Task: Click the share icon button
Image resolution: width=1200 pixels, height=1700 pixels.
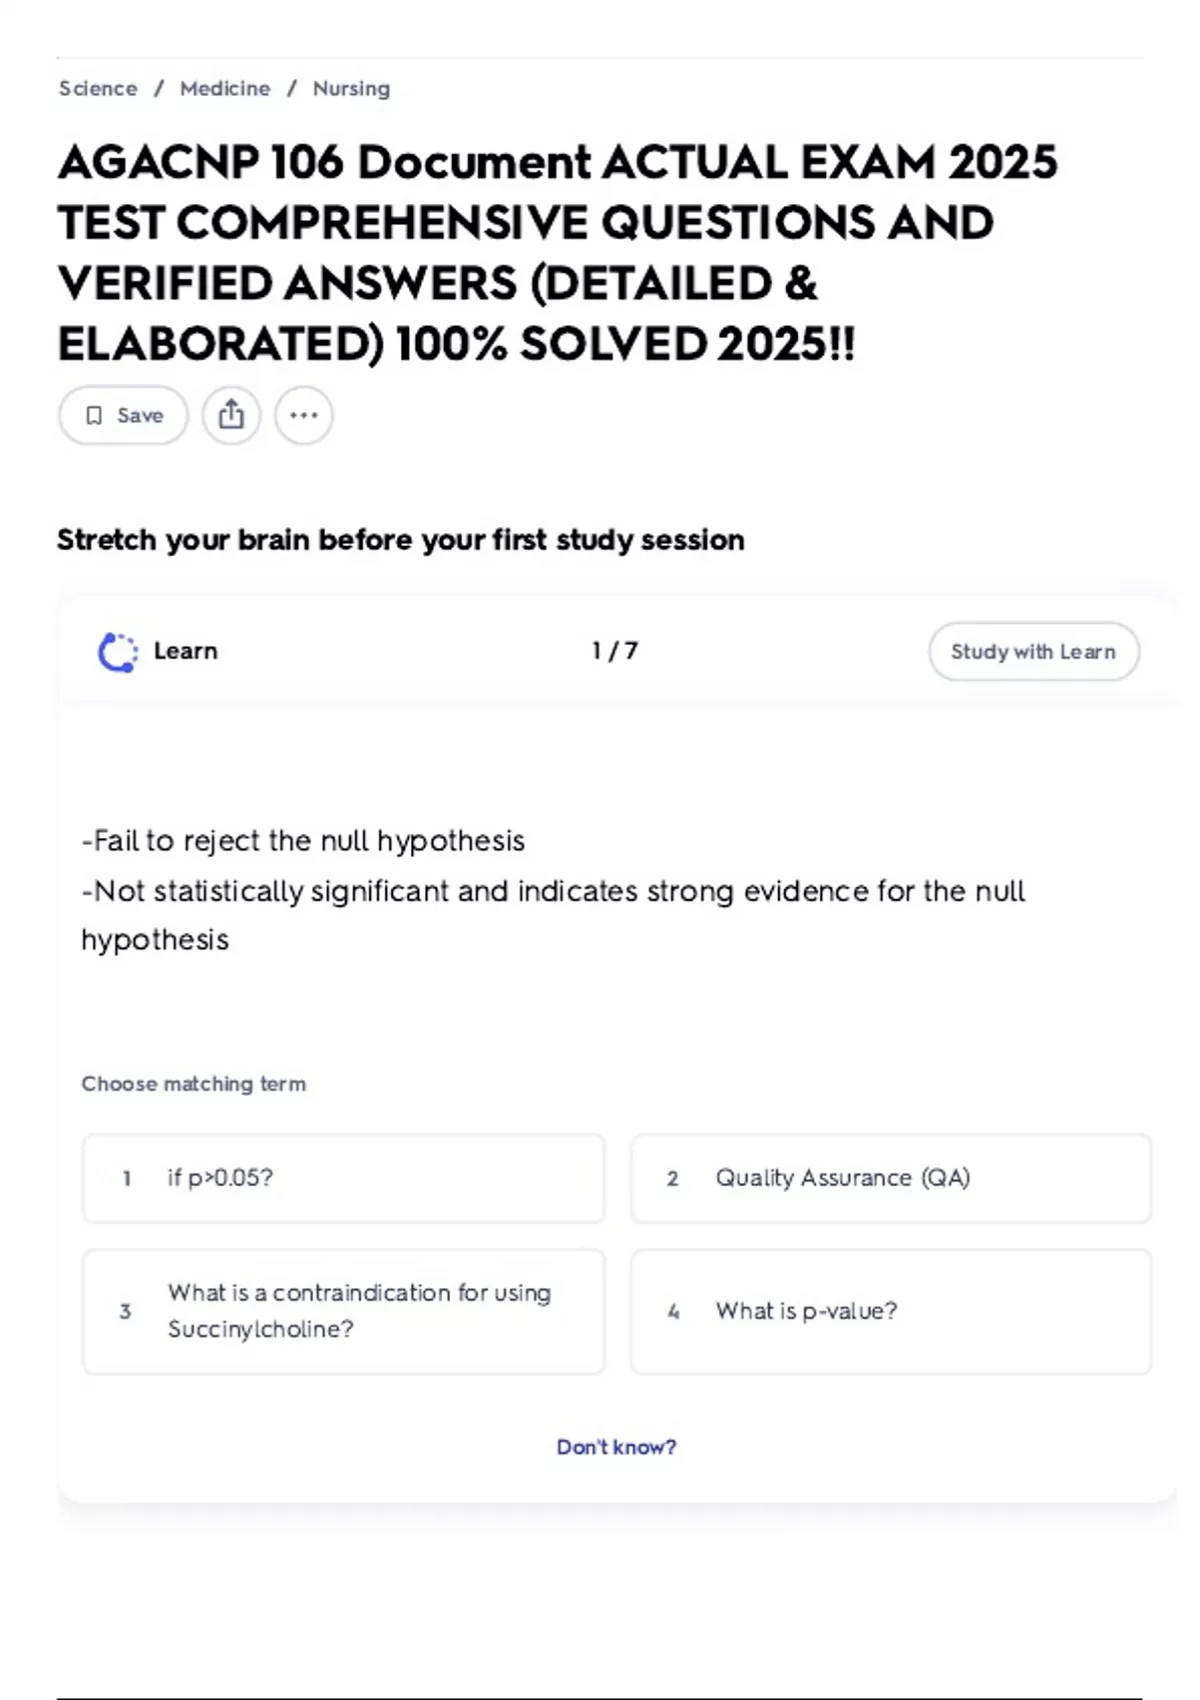Action: coord(231,415)
